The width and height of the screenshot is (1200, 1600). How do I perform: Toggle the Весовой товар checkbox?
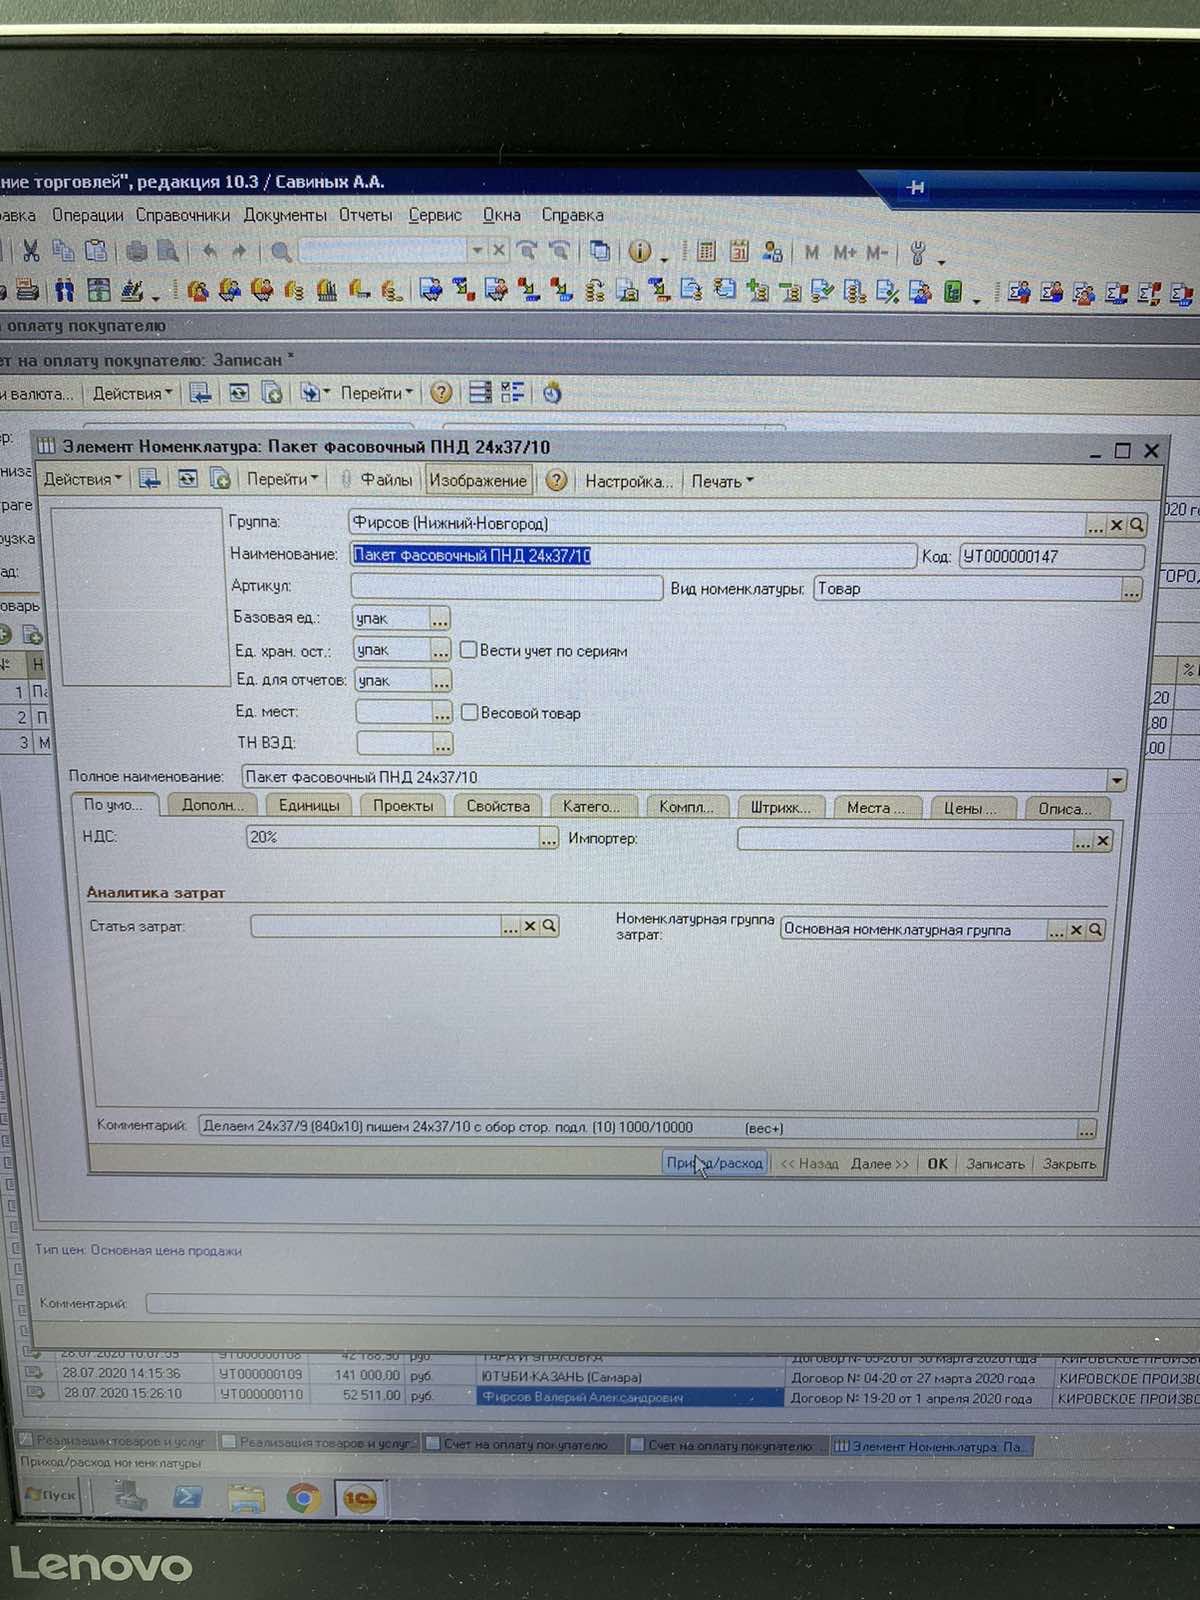pos(469,713)
